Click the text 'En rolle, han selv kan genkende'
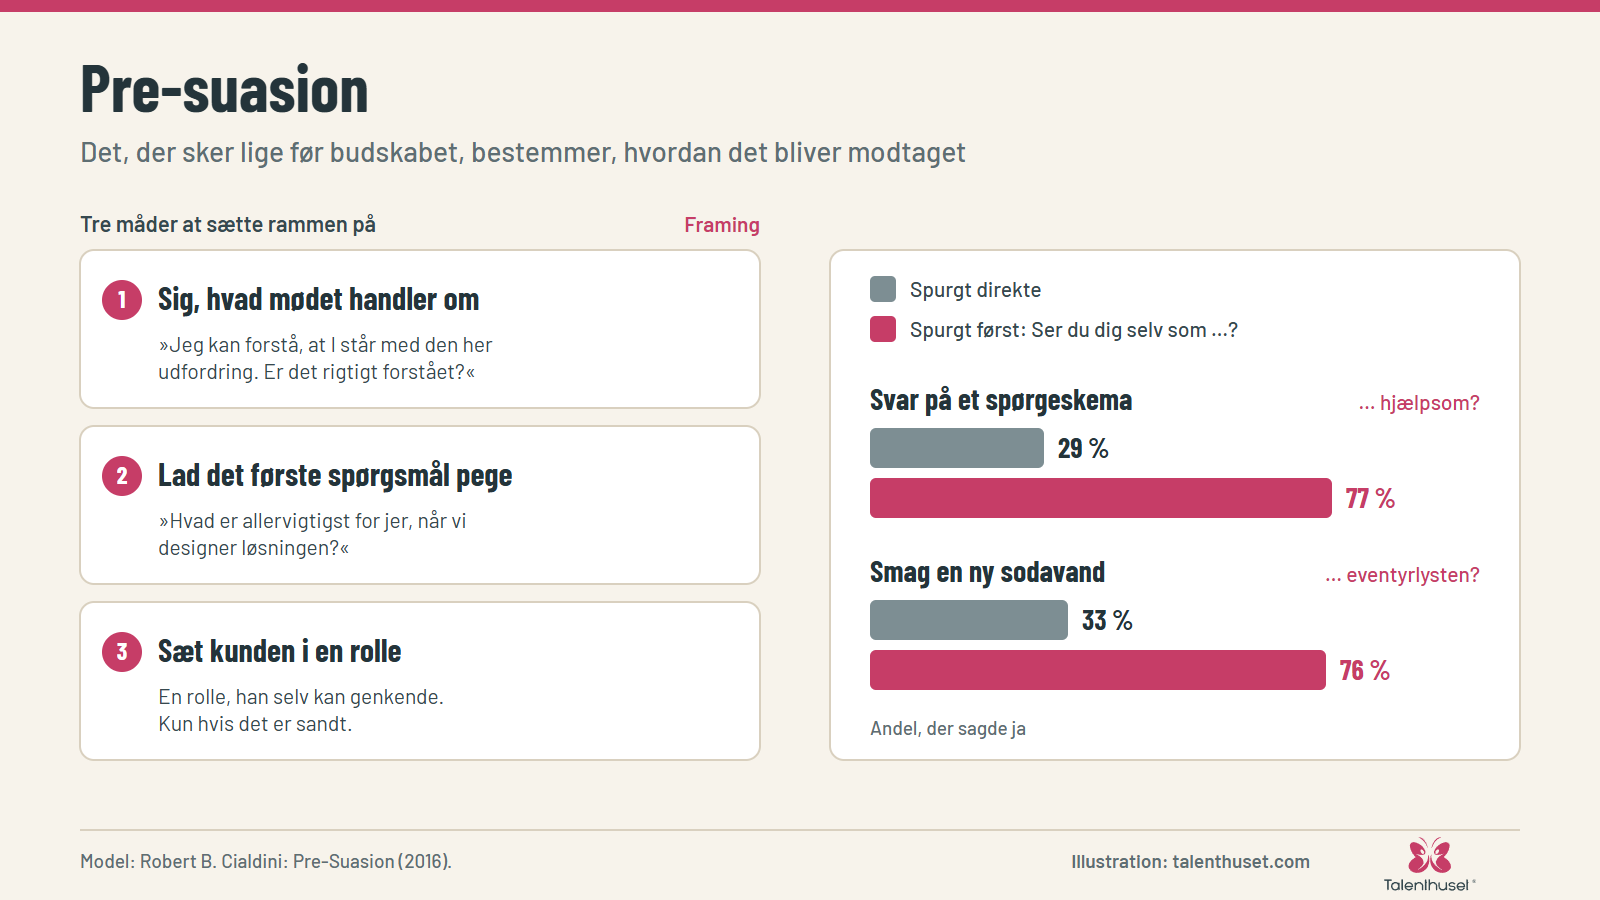The width and height of the screenshot is (1600, 900). pyautogui.click(x=301, y=697)
